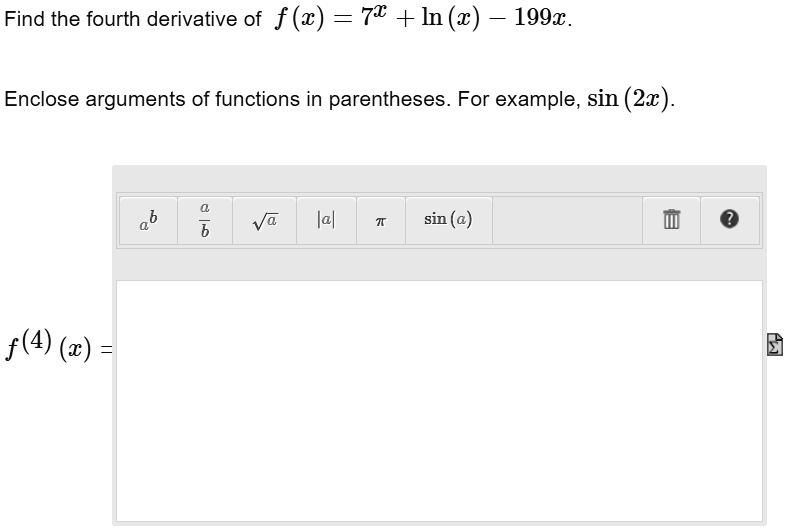Clear the answer with the trash icon

tap(672, 220)
